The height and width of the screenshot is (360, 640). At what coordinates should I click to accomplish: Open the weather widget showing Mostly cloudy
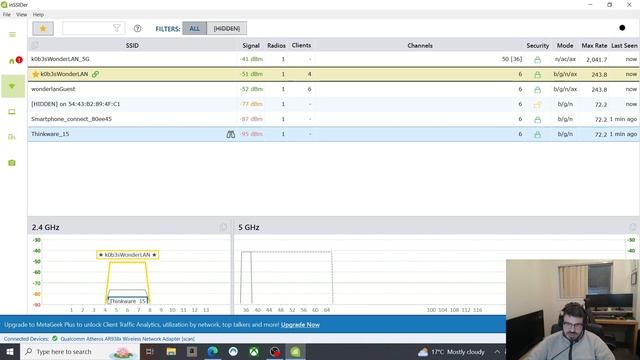tap(451, 351)
